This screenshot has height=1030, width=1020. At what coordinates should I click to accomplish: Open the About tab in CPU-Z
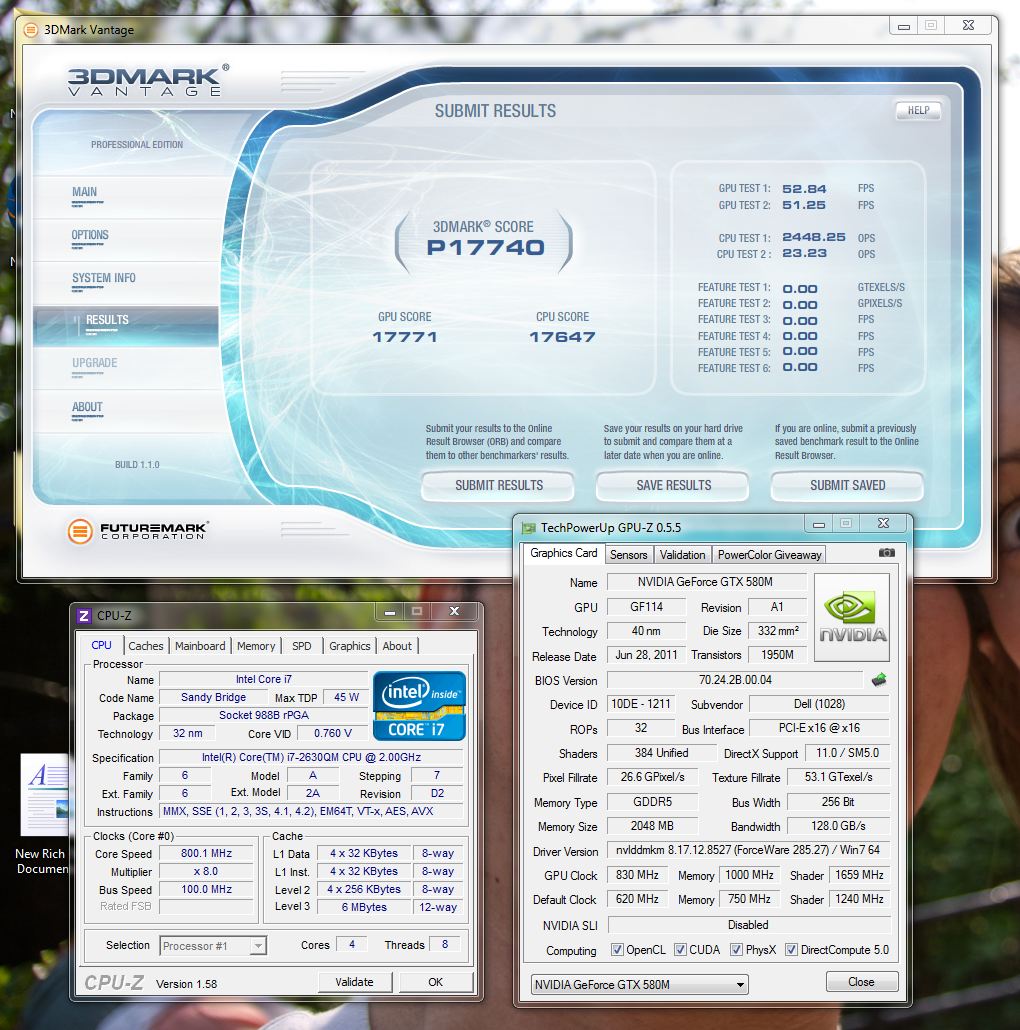397,646
